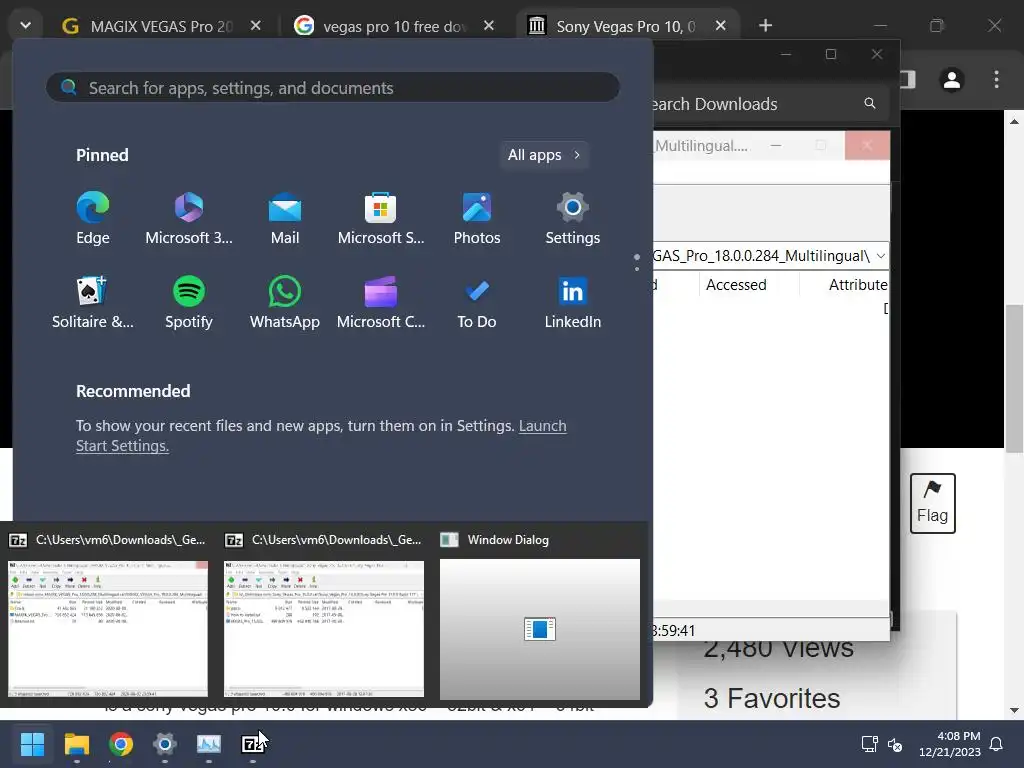
Task: Close the Sony Vegas Pro 10 tab
Action: coord(720,25)
